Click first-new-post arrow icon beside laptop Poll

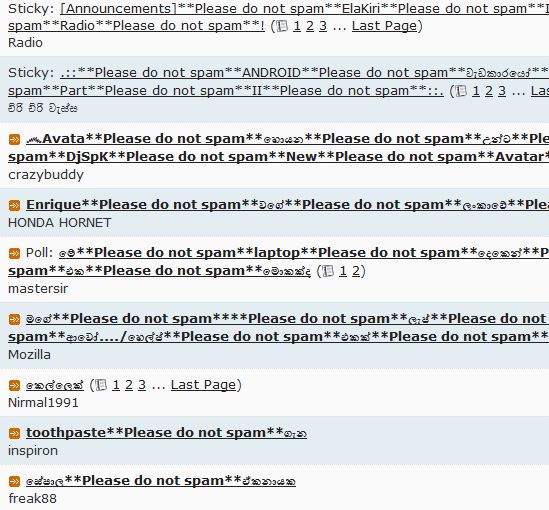(14, 253)
